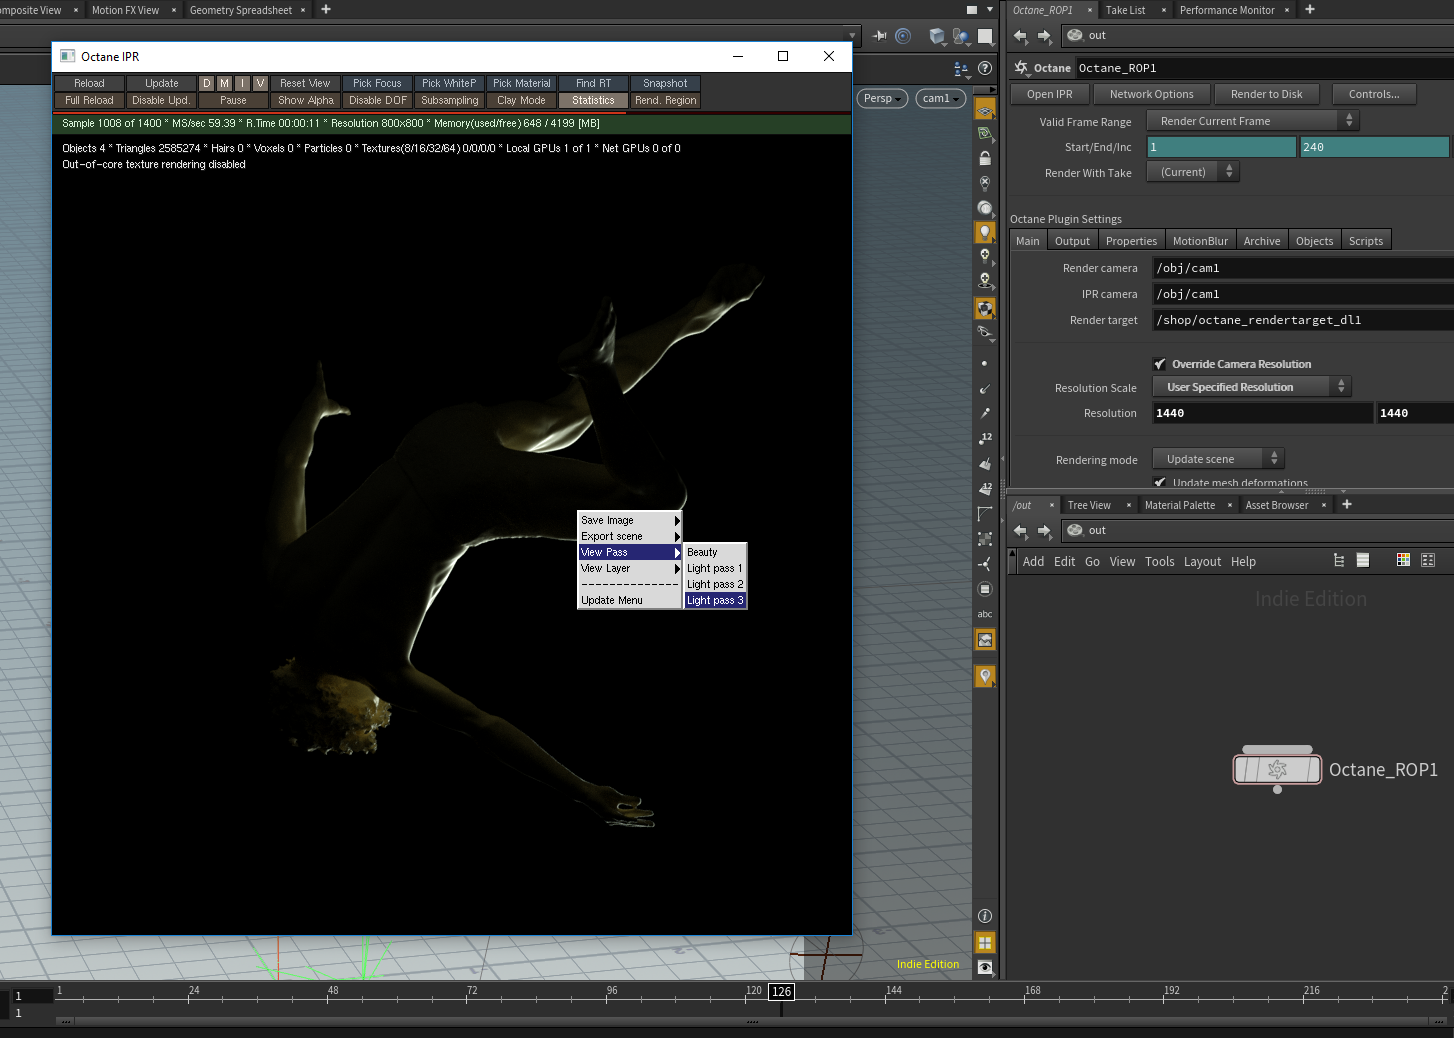Select Light pass 3 from context menu
Viewport: 1454px width, 1038px height.
(x=714, y=601)
